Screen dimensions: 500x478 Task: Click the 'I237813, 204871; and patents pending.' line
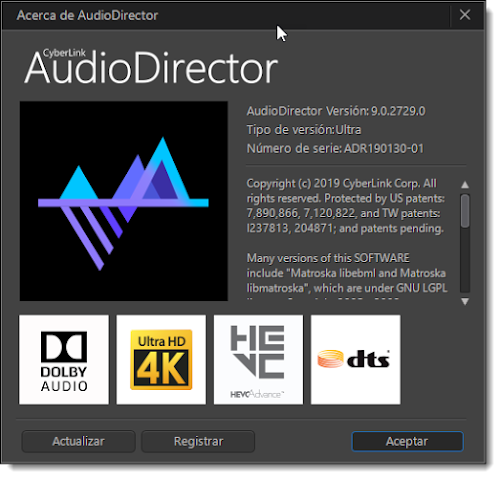[345, 228]
